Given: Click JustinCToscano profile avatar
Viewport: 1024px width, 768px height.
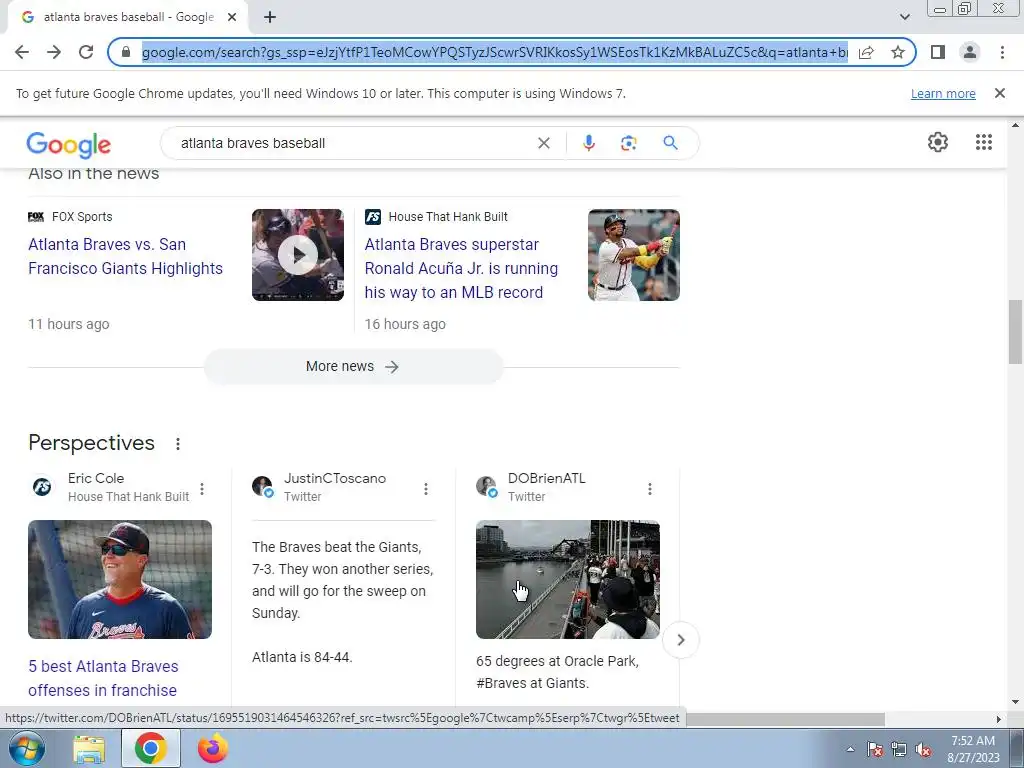Looking at the screenshot, I should (x=263, y=487).
